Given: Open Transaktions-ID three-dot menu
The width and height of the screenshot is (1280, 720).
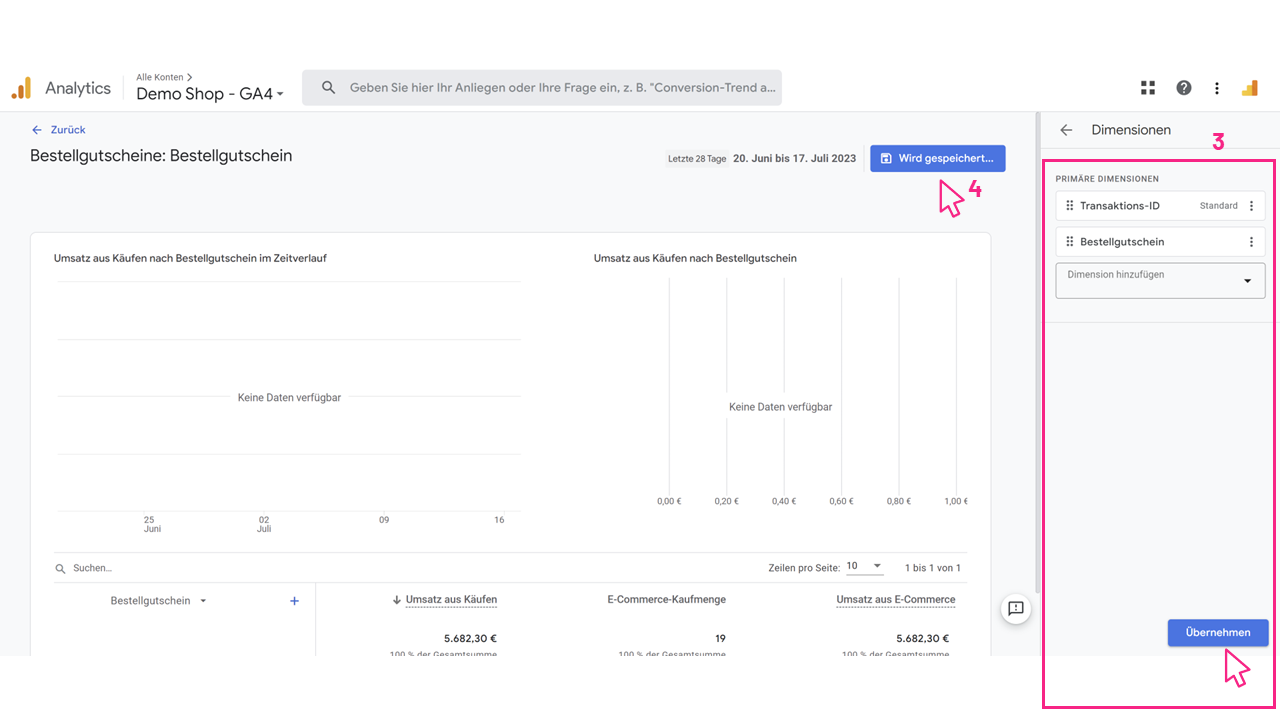Looking at the screenshot, I should [1250, 206].
